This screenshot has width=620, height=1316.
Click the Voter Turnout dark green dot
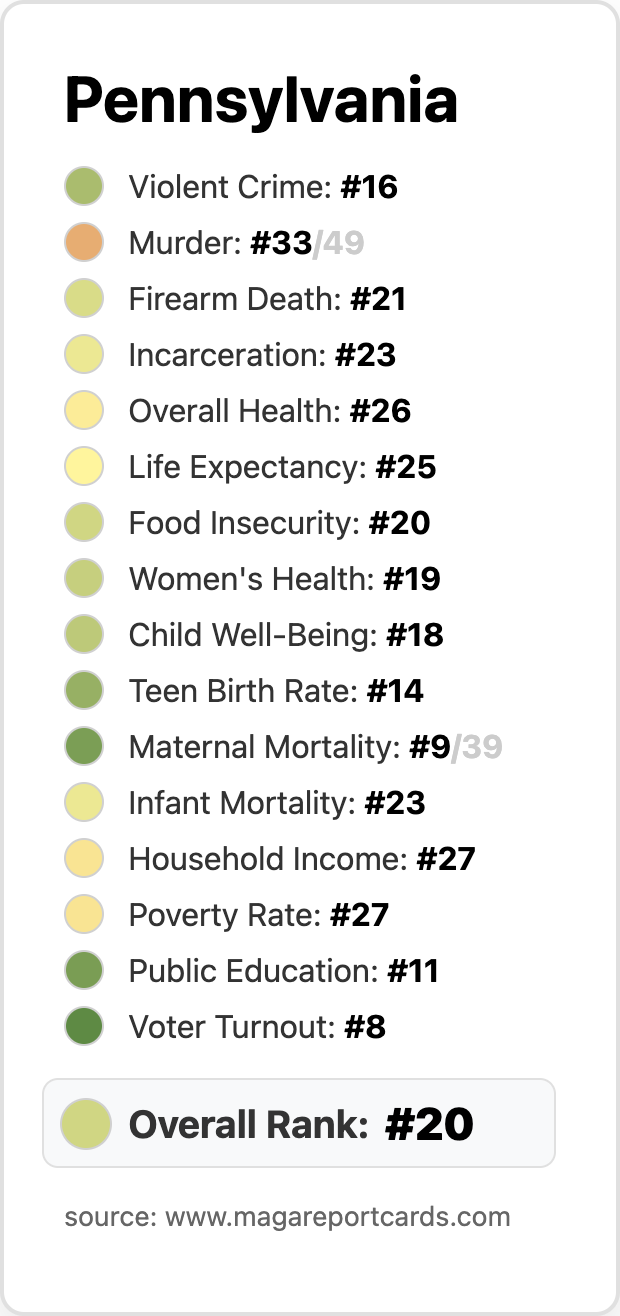(85, 1027)
